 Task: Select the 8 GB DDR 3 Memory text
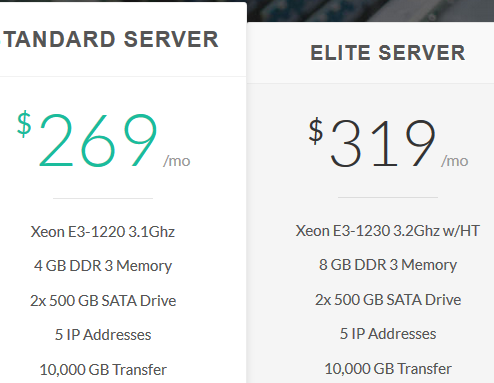pos(388,265)
